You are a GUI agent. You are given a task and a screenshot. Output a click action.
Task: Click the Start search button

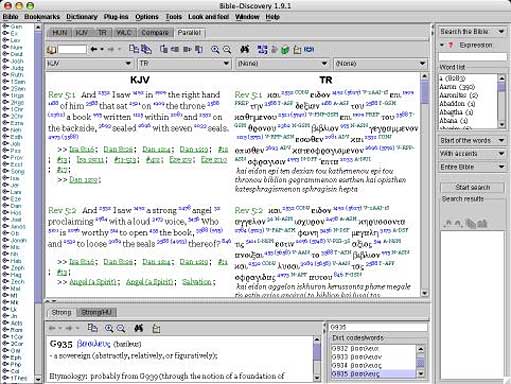(x=472, y=187)
